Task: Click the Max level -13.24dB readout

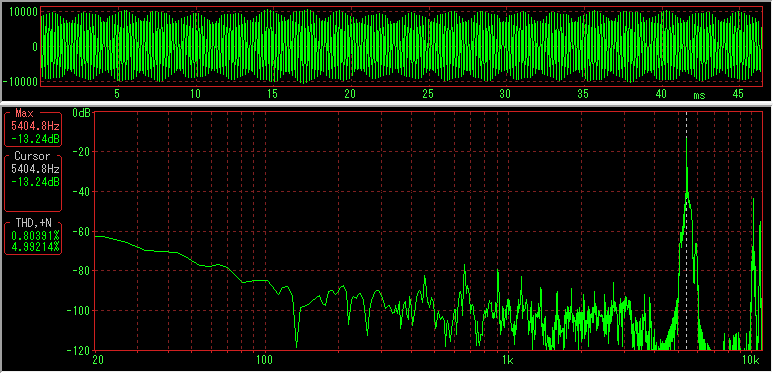Action: pos(35,140)
